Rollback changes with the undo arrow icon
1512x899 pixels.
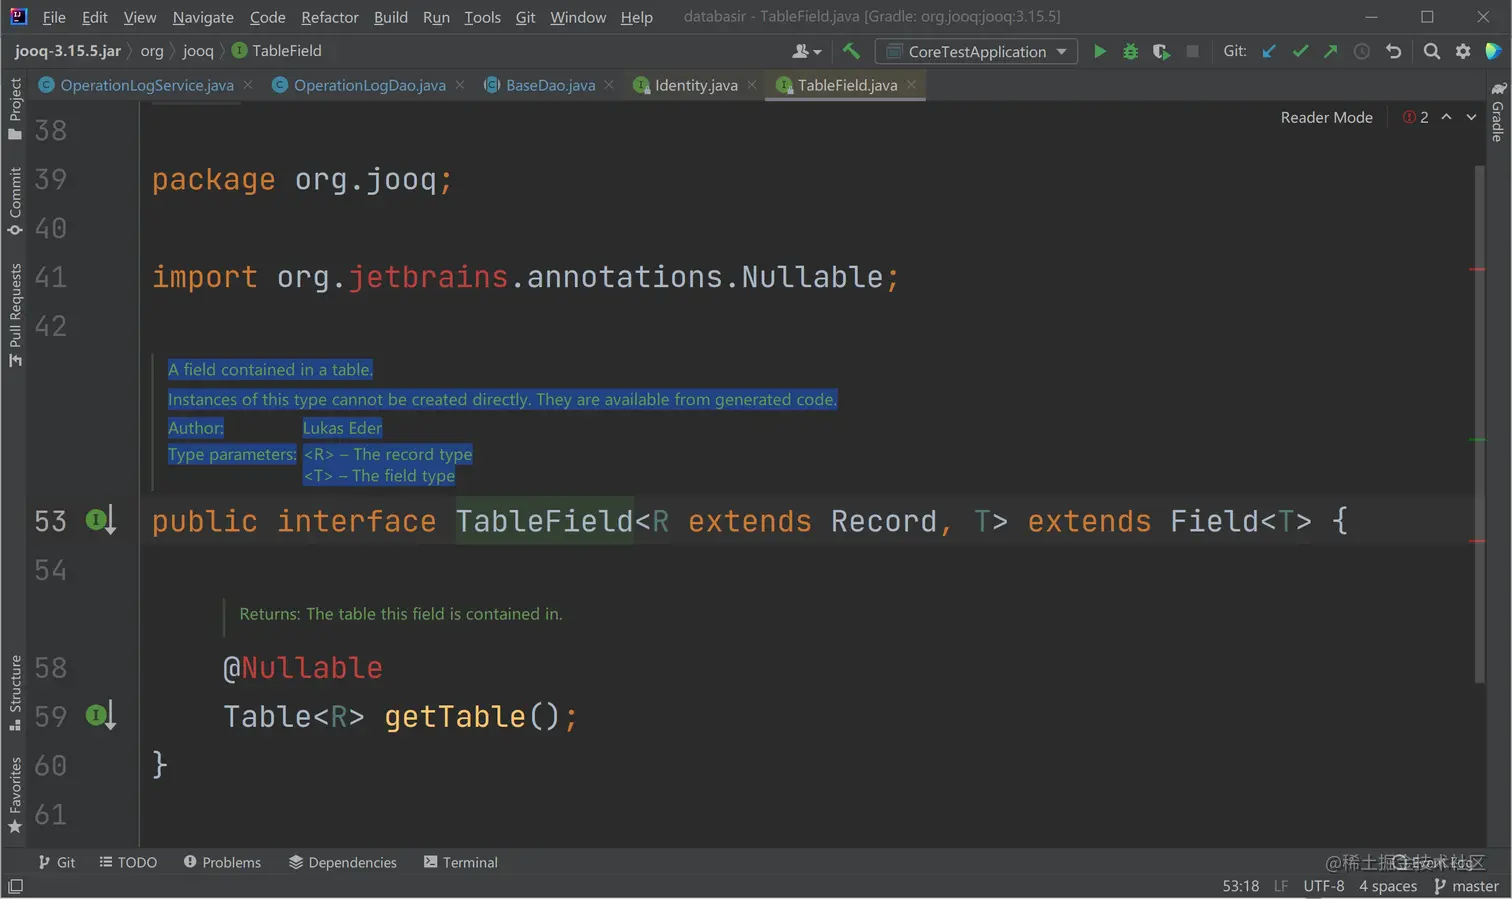click(x=1393, y=51)
